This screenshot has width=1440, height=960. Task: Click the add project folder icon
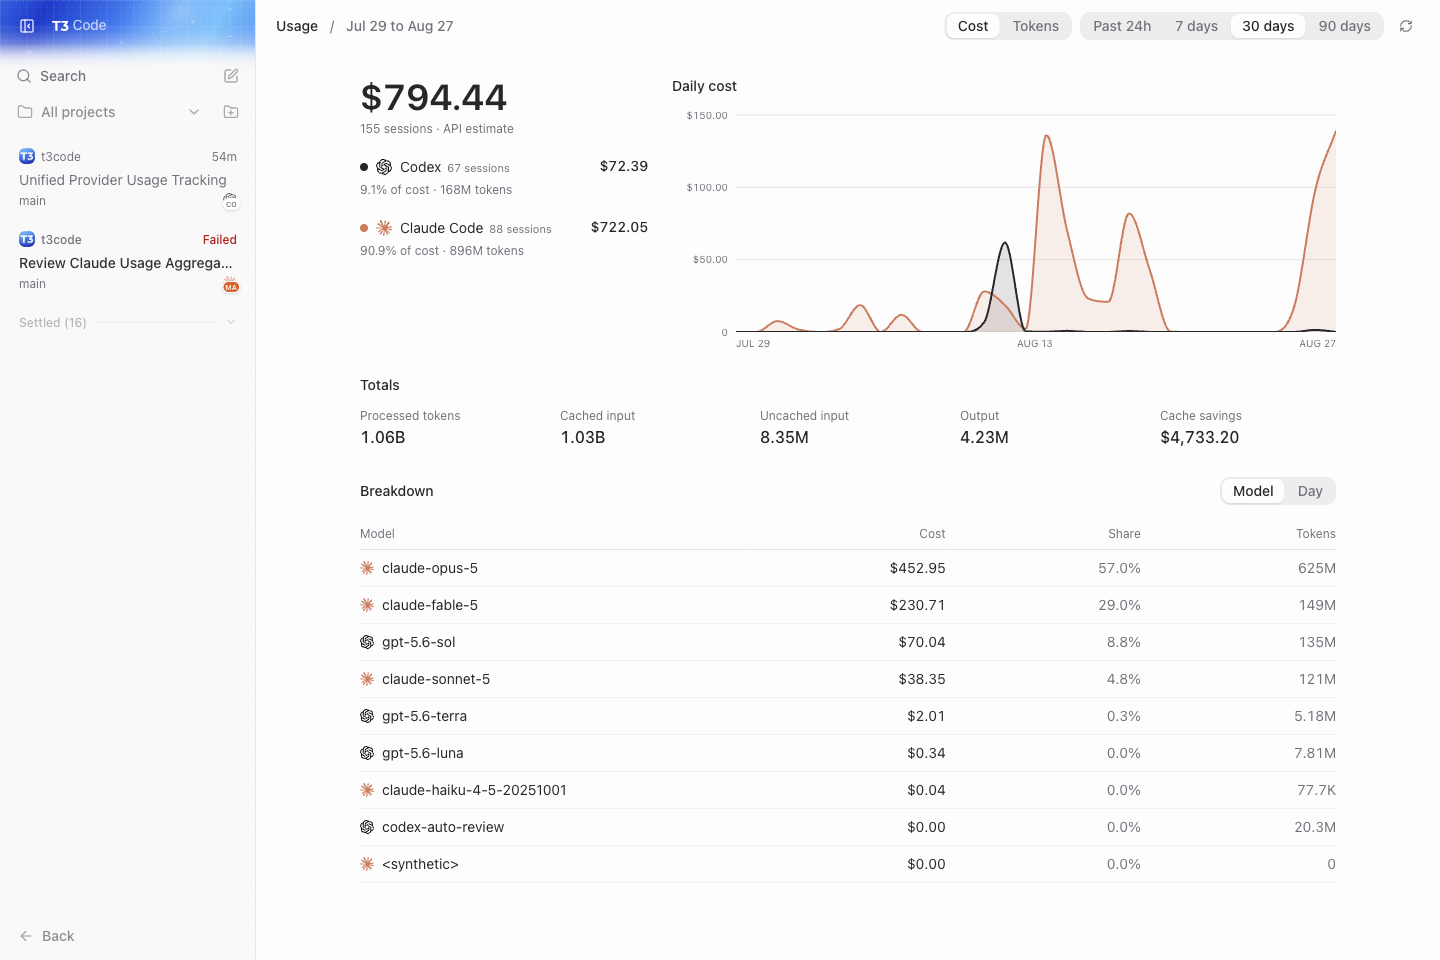[x=231, y=112]
